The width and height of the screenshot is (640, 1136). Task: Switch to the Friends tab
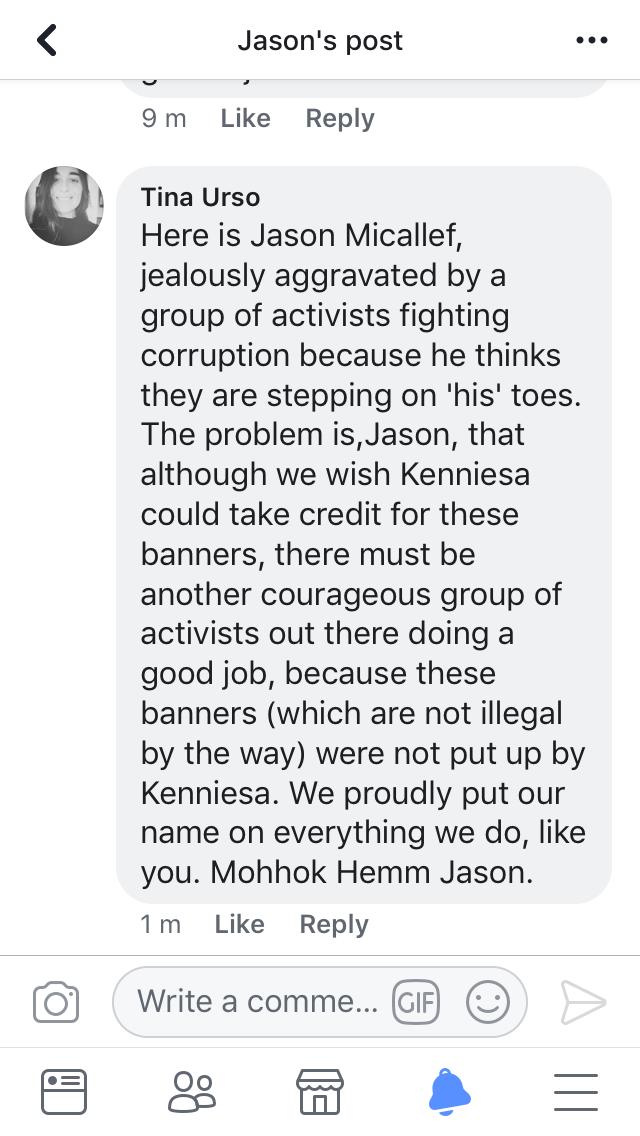(192, 1092)
